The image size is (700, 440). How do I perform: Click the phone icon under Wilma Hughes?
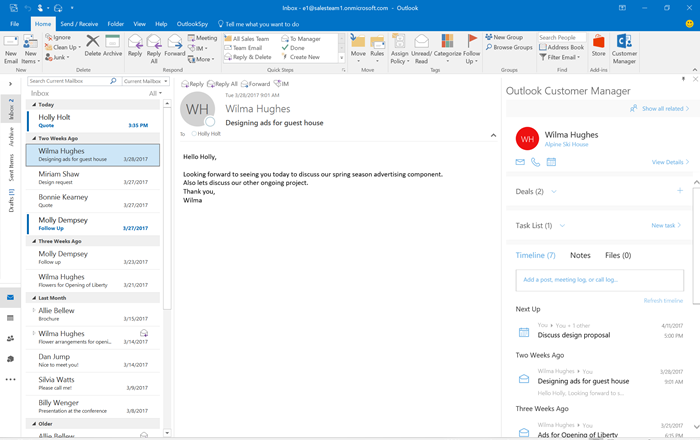pyautogui.click(x=535, y=162)
